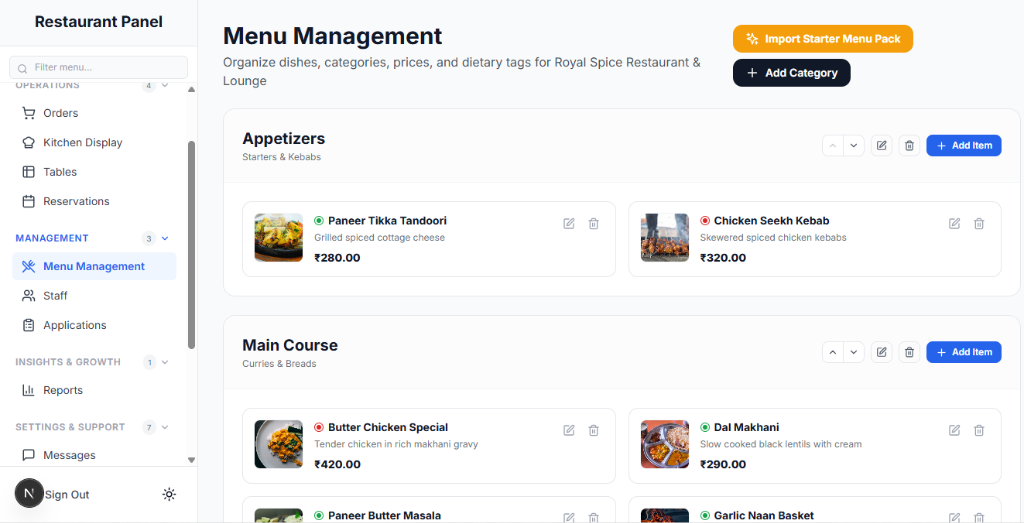
Task: Click the Reports bar chart icon
Action: [x=28, y=390]
